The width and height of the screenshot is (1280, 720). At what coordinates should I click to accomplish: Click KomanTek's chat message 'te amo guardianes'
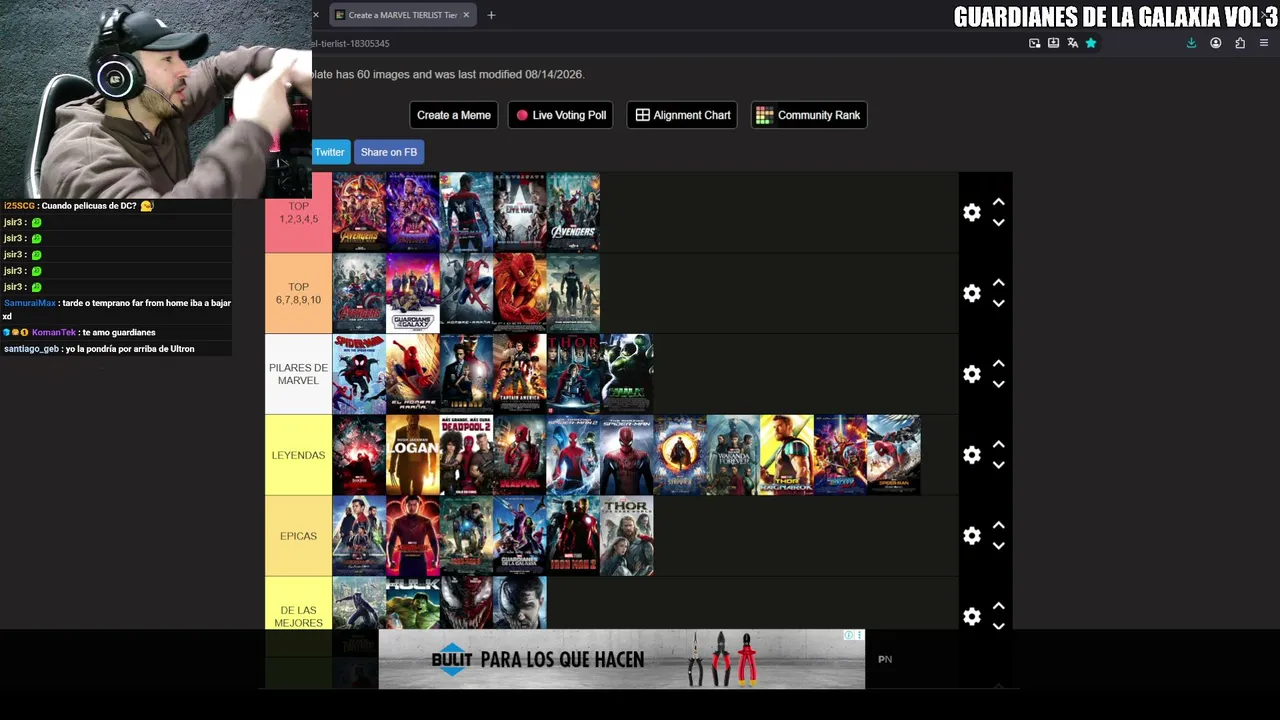pos(118,332)
